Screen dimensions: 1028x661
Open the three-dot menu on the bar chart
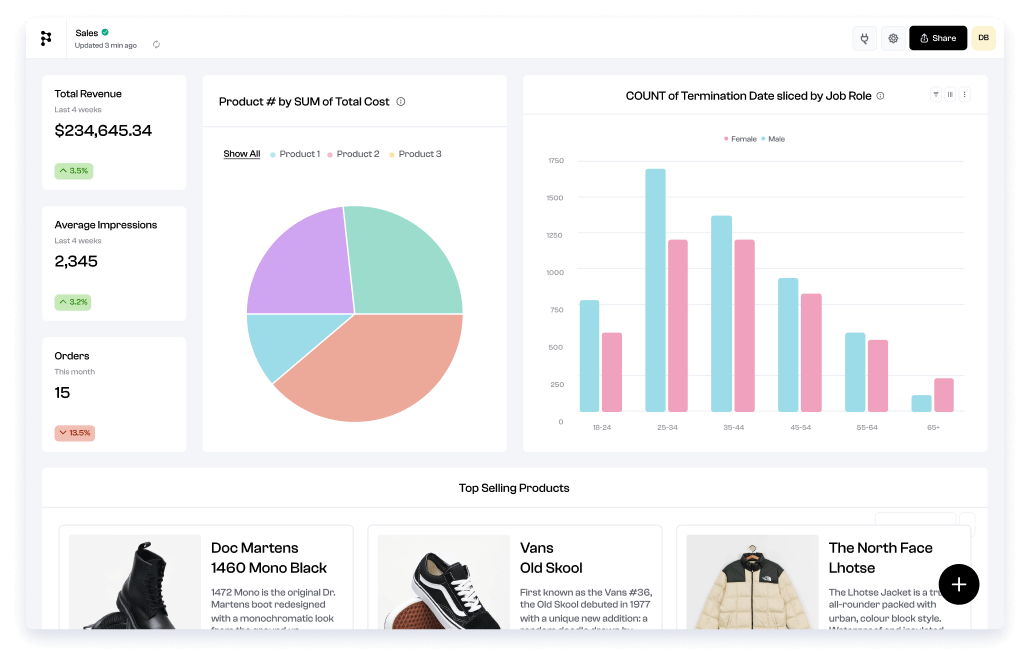click(x=964, y=95)
